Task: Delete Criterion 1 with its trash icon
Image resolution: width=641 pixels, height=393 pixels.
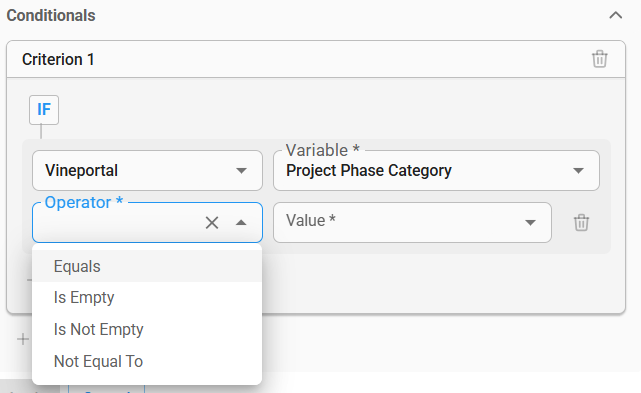Action: [600, 59]
